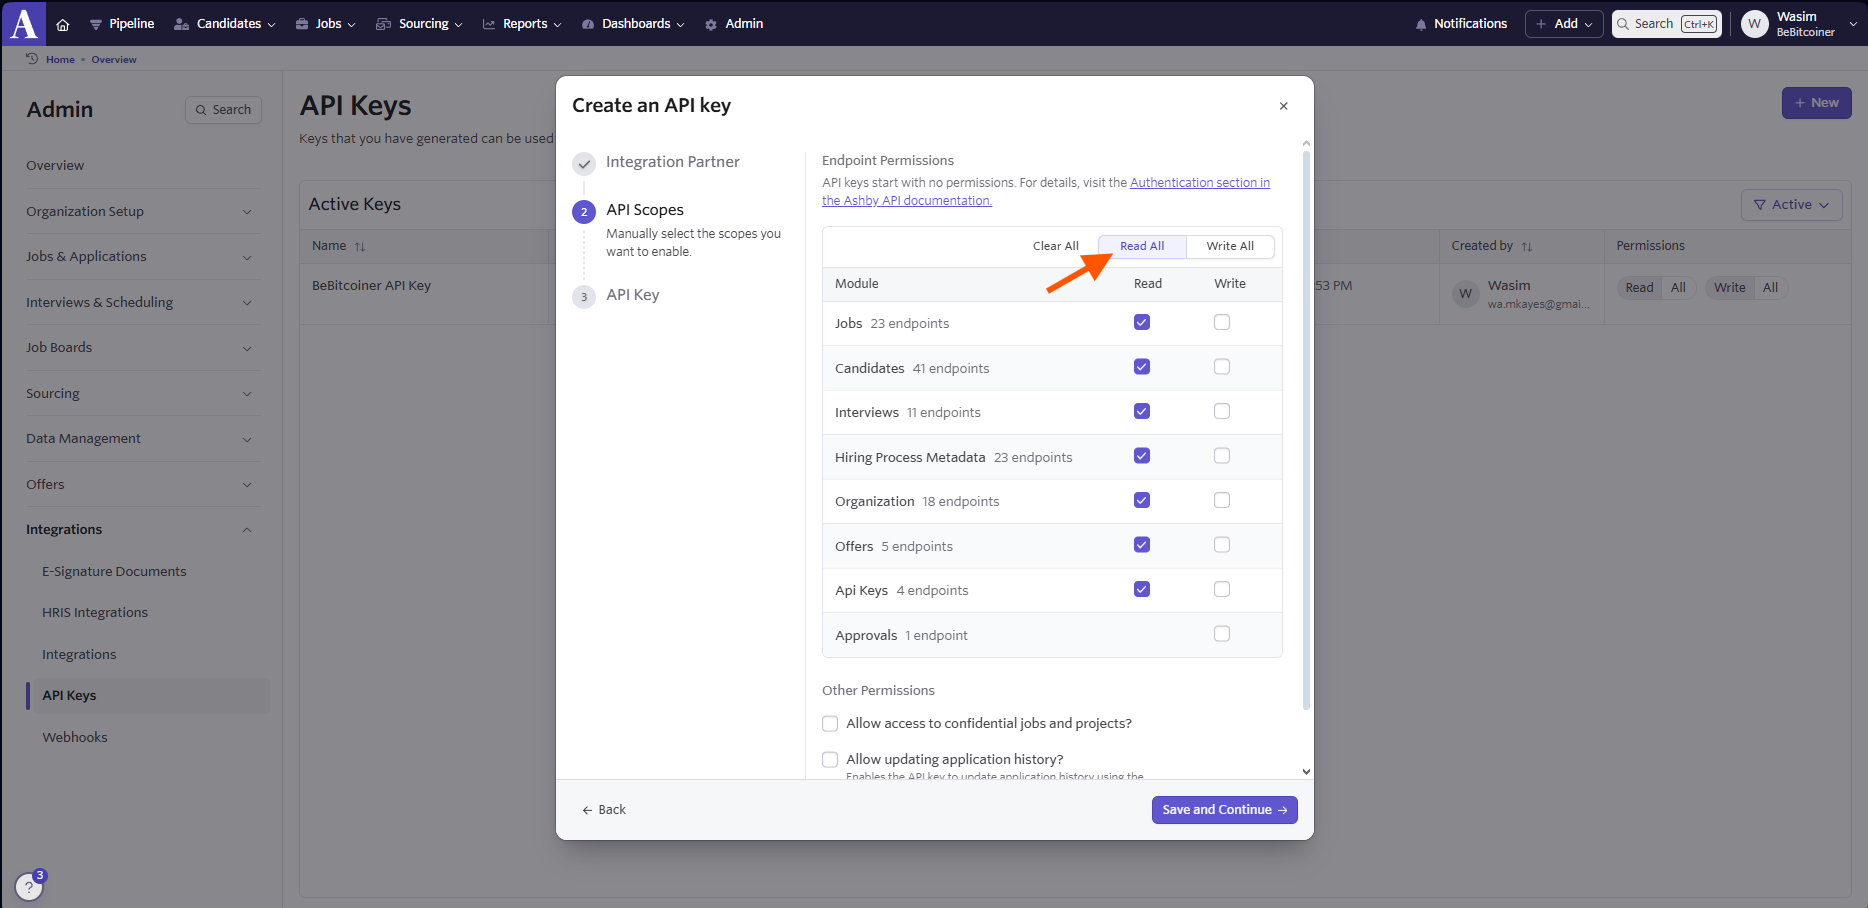
Task: Click Save and Continue button
Action: (1224, 810)
